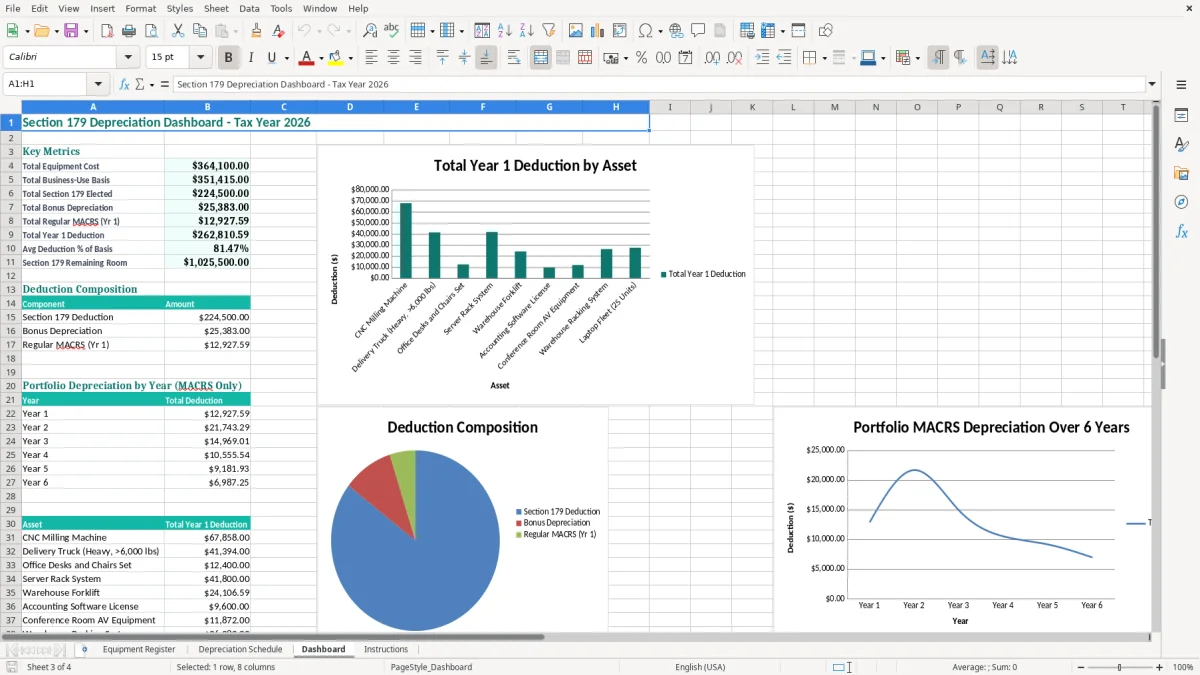Expand the formula bar arrow
The height and width of the screenshot is (675, 1200).
tap(1153, 85)
